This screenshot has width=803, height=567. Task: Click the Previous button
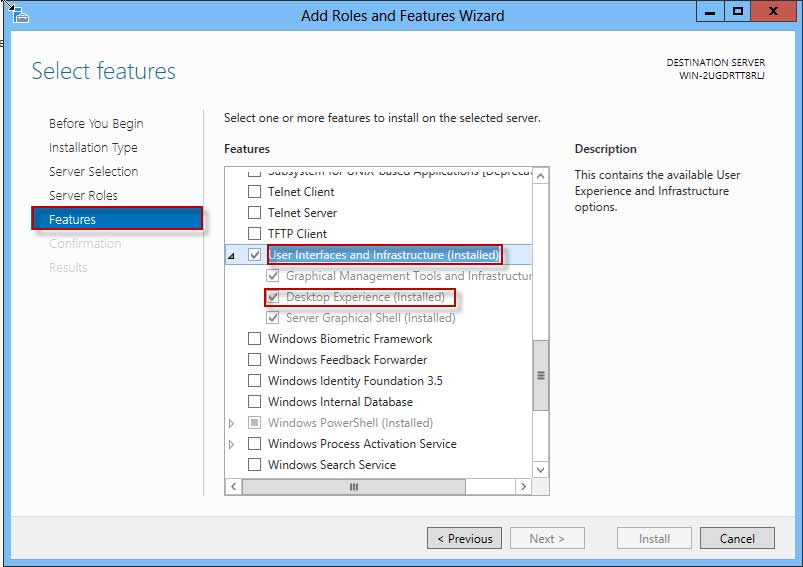[464, 538]
